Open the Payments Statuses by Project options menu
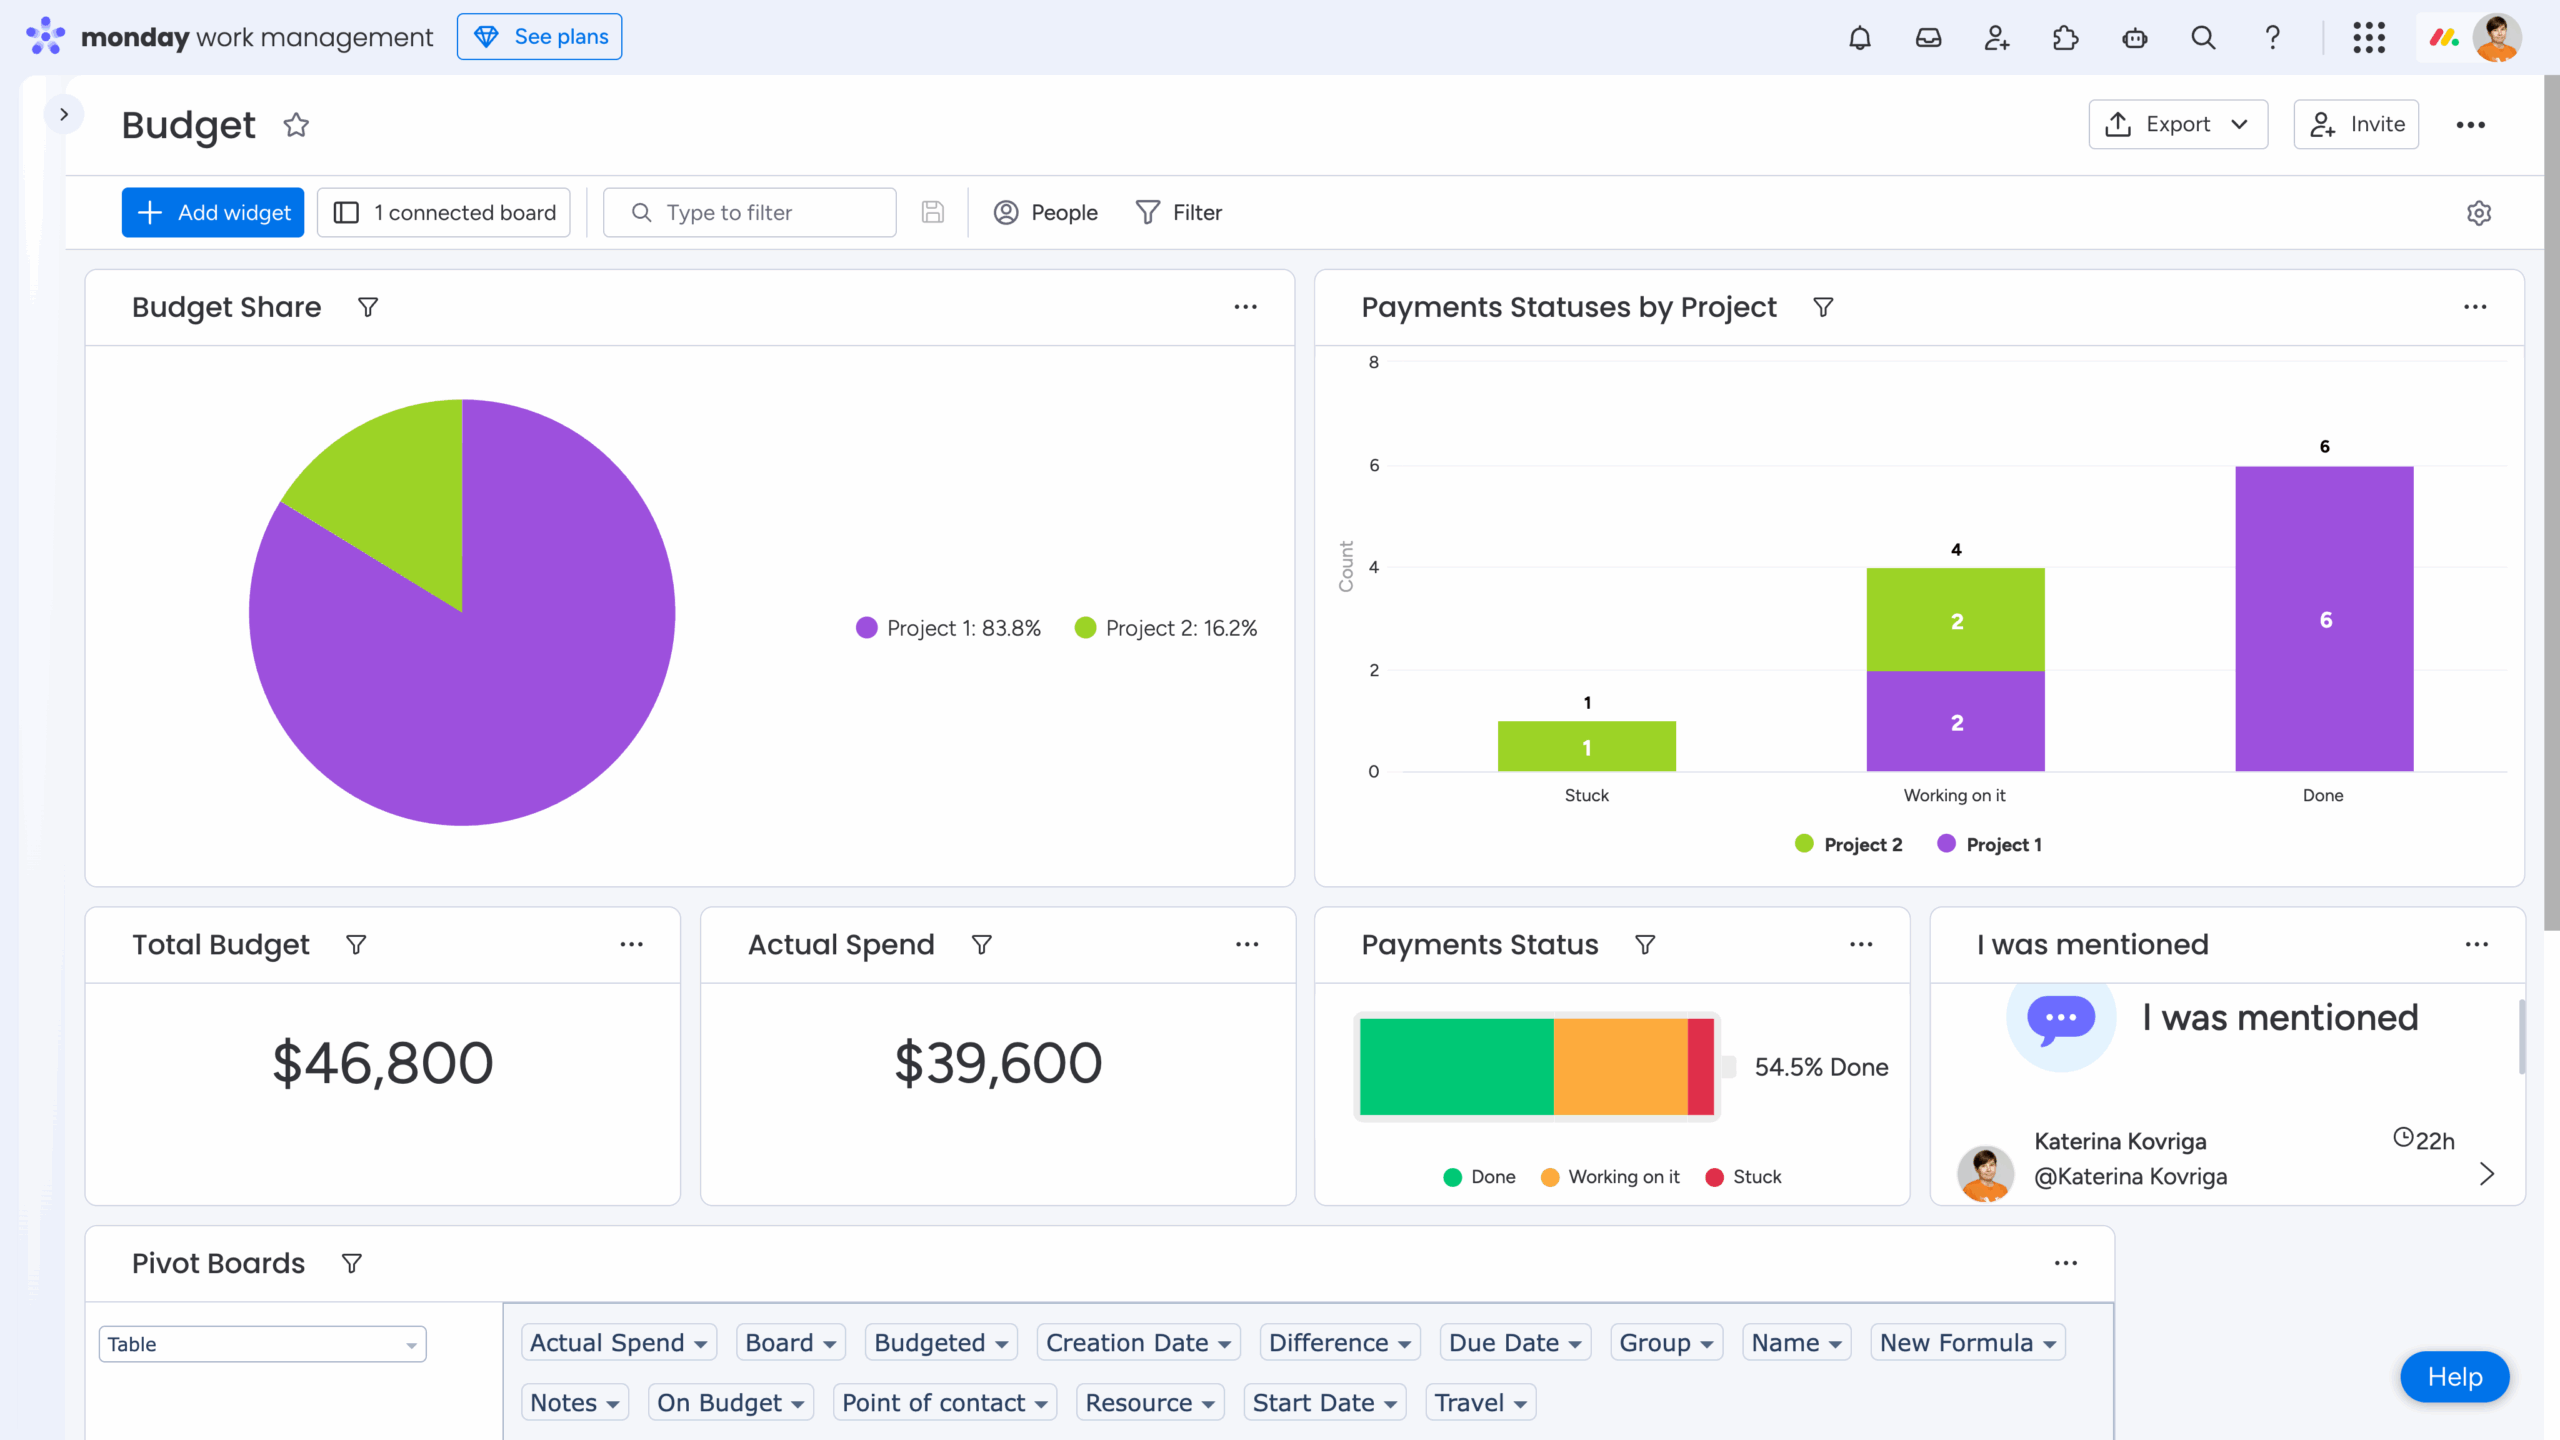Screen dimensions: 2560x1440 click(x=2476, y=306)
